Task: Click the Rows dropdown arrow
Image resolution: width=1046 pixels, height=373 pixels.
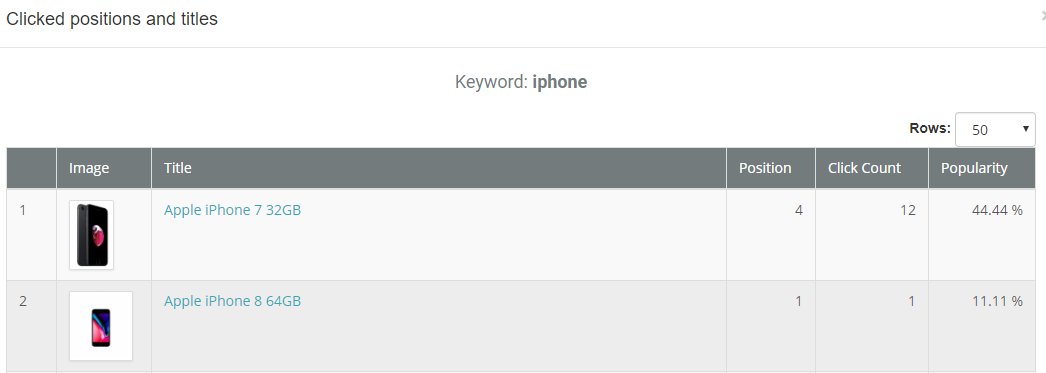Action: pyautogui.click(x=1025, y=129)
